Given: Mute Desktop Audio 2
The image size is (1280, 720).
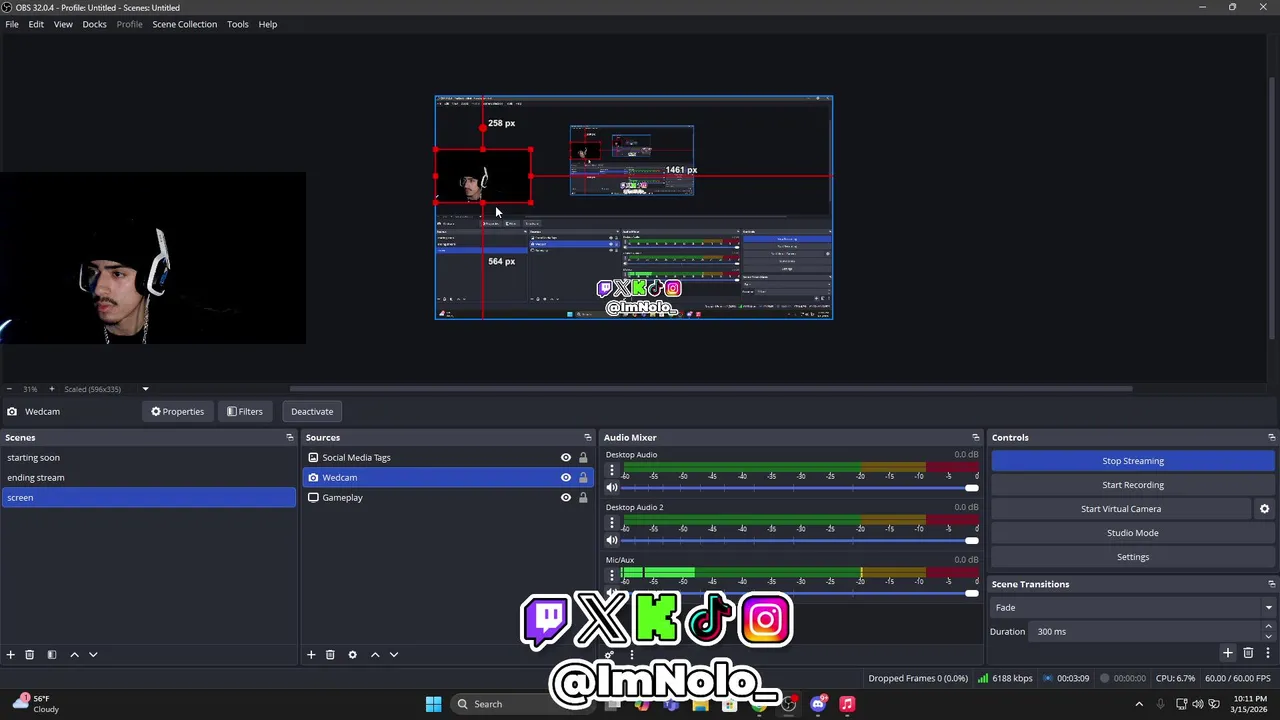Looking at the screenshot, I should pos(612,541).
